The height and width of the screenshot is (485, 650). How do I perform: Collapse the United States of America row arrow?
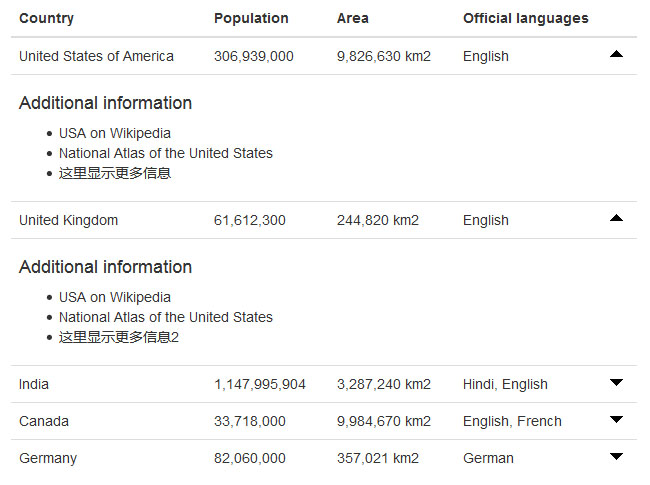click(616, 55)
